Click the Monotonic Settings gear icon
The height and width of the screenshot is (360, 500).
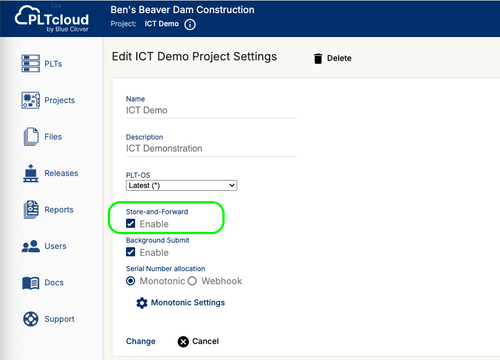(x=142, y=303)
